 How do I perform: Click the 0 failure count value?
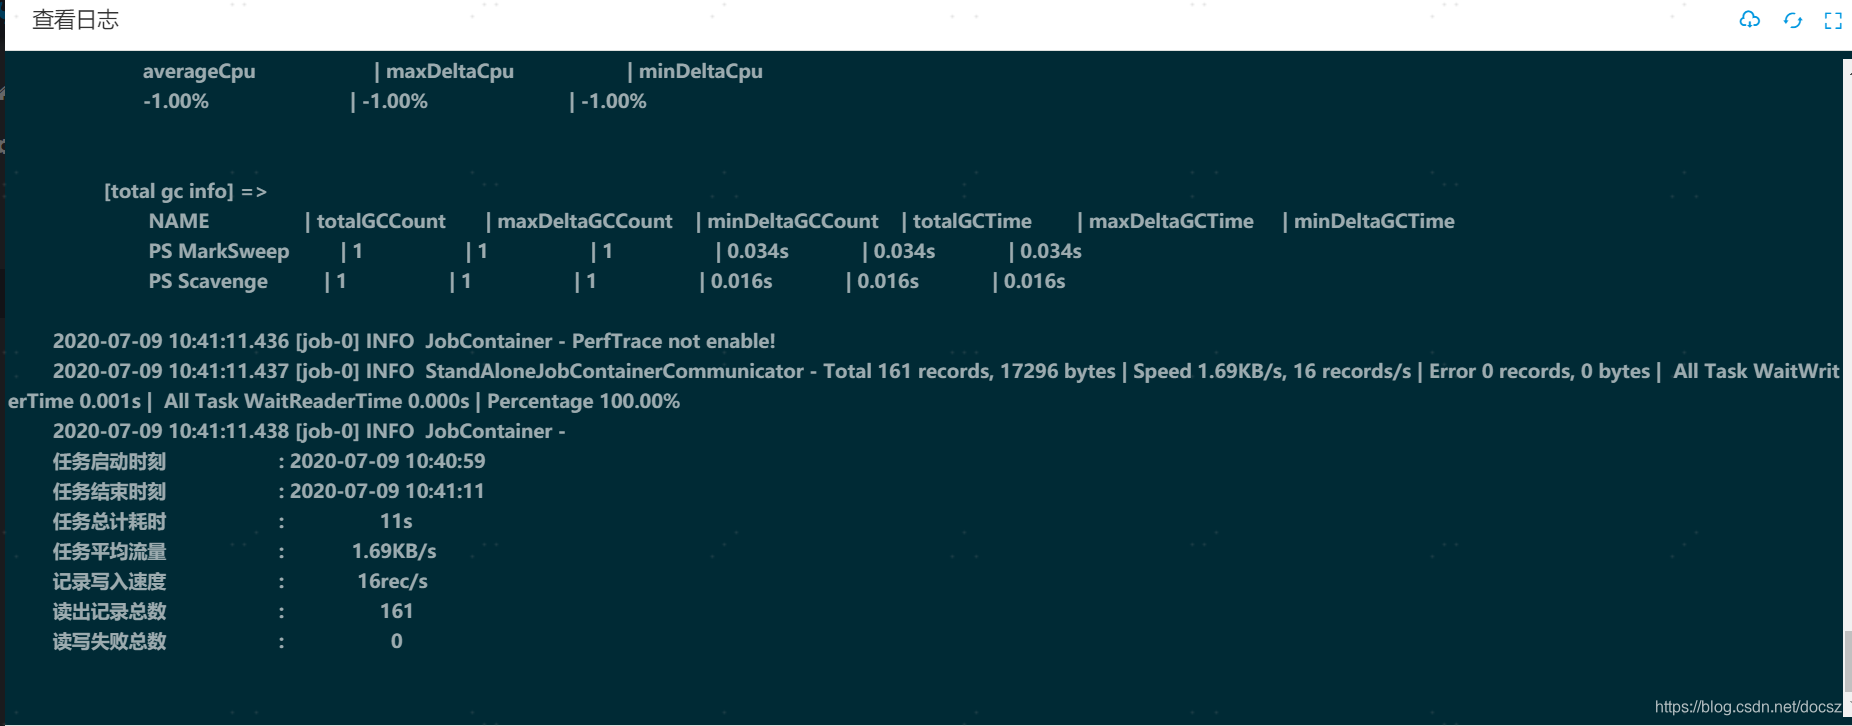(x=397, y=641)
